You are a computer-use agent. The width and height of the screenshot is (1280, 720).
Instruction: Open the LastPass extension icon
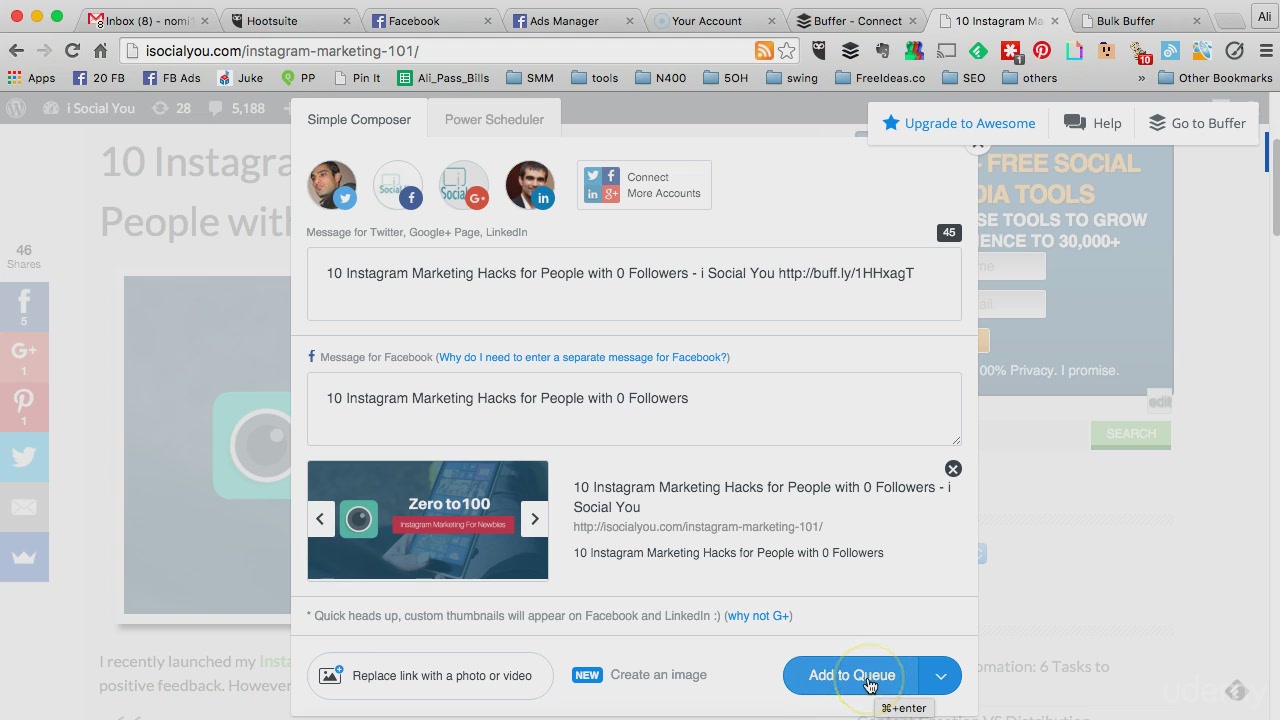[x=1010, y=51]
